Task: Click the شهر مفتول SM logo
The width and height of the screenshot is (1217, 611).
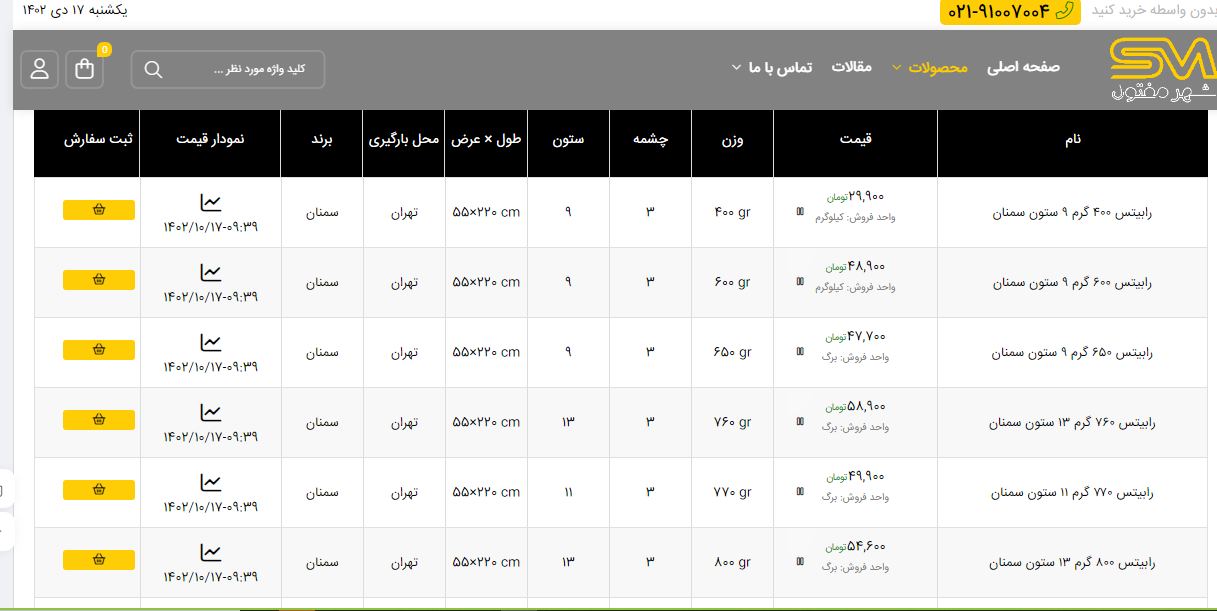Action: pyautogui.click(x=1162, y=70)
